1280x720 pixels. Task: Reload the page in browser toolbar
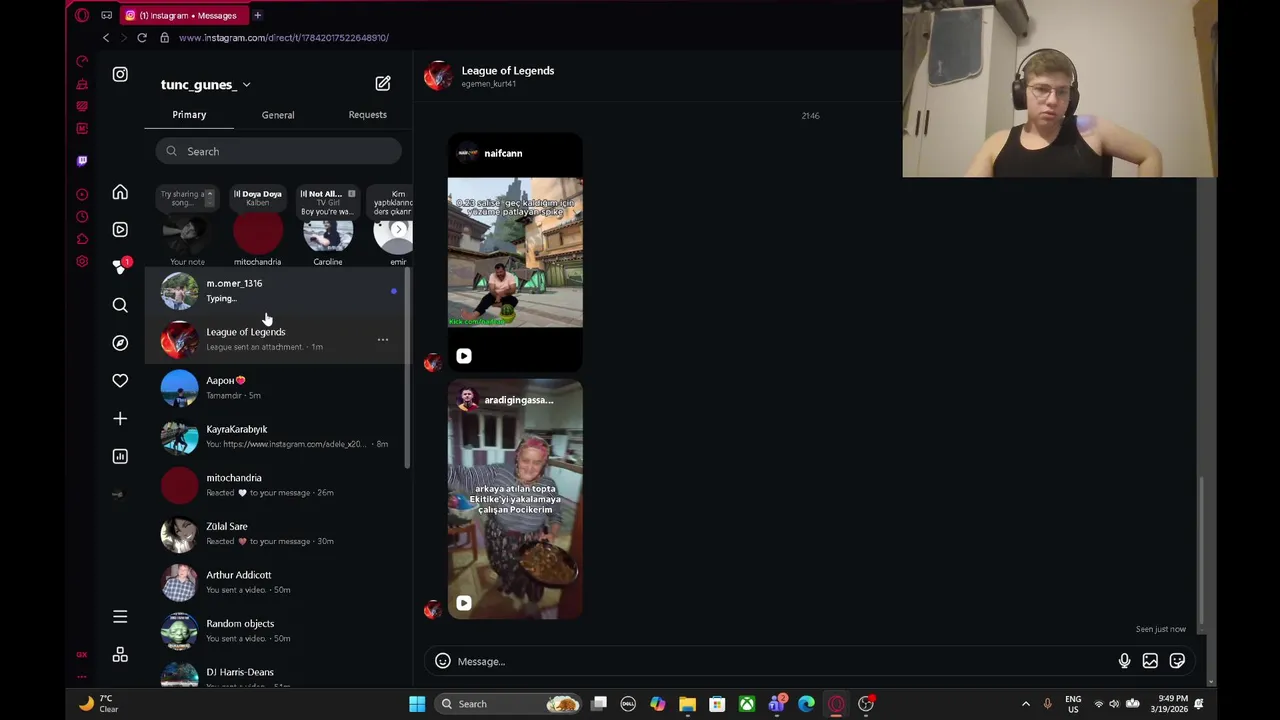[x=142, y=38]
